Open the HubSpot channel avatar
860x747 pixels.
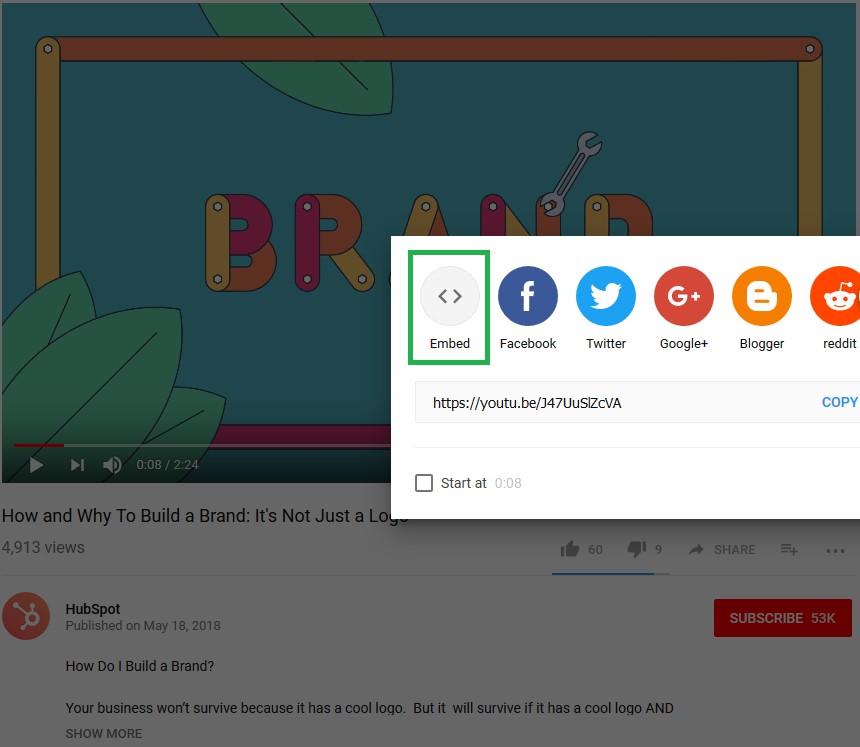[x=26, y=616]
